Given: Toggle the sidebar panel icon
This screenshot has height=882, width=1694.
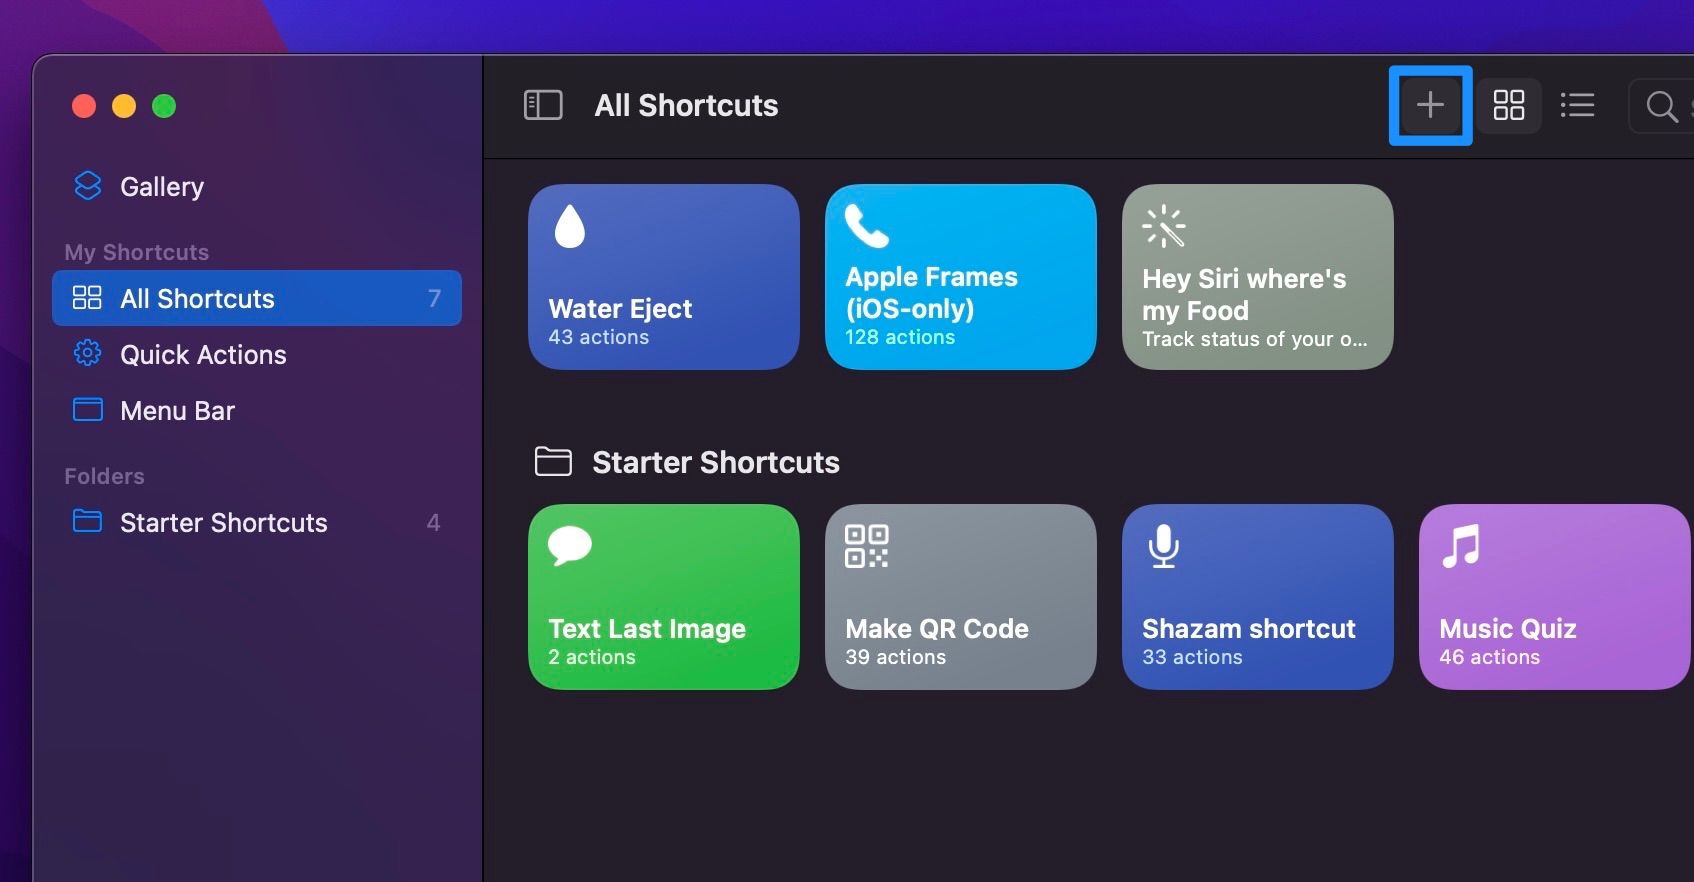Looking at the screenshot, I should [543, 105].
